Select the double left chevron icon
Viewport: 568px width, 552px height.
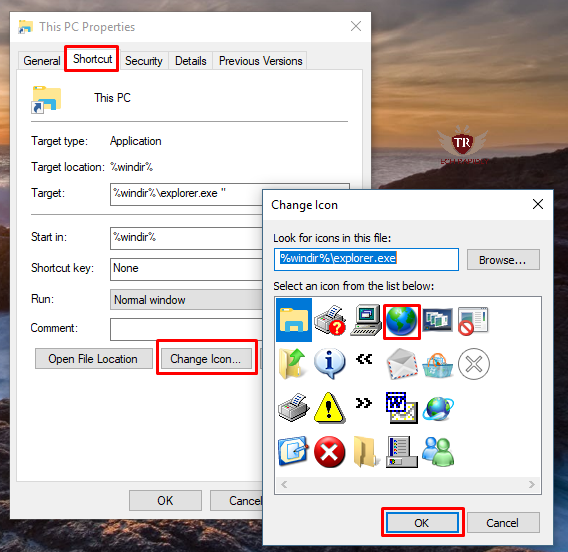364,359
